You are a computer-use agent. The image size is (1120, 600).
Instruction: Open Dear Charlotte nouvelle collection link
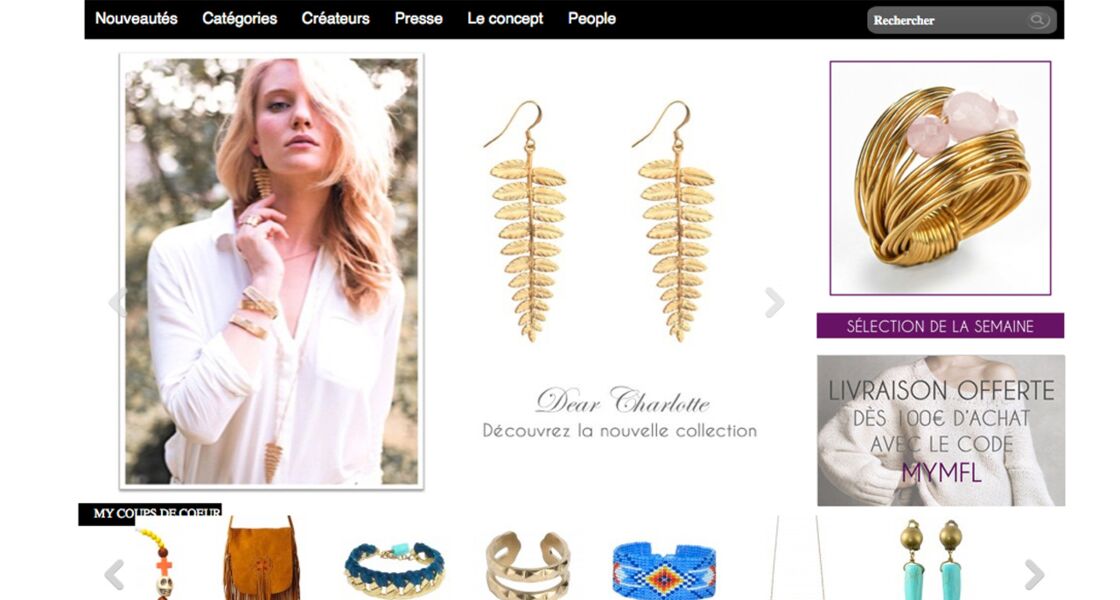(x=620, y=413)
